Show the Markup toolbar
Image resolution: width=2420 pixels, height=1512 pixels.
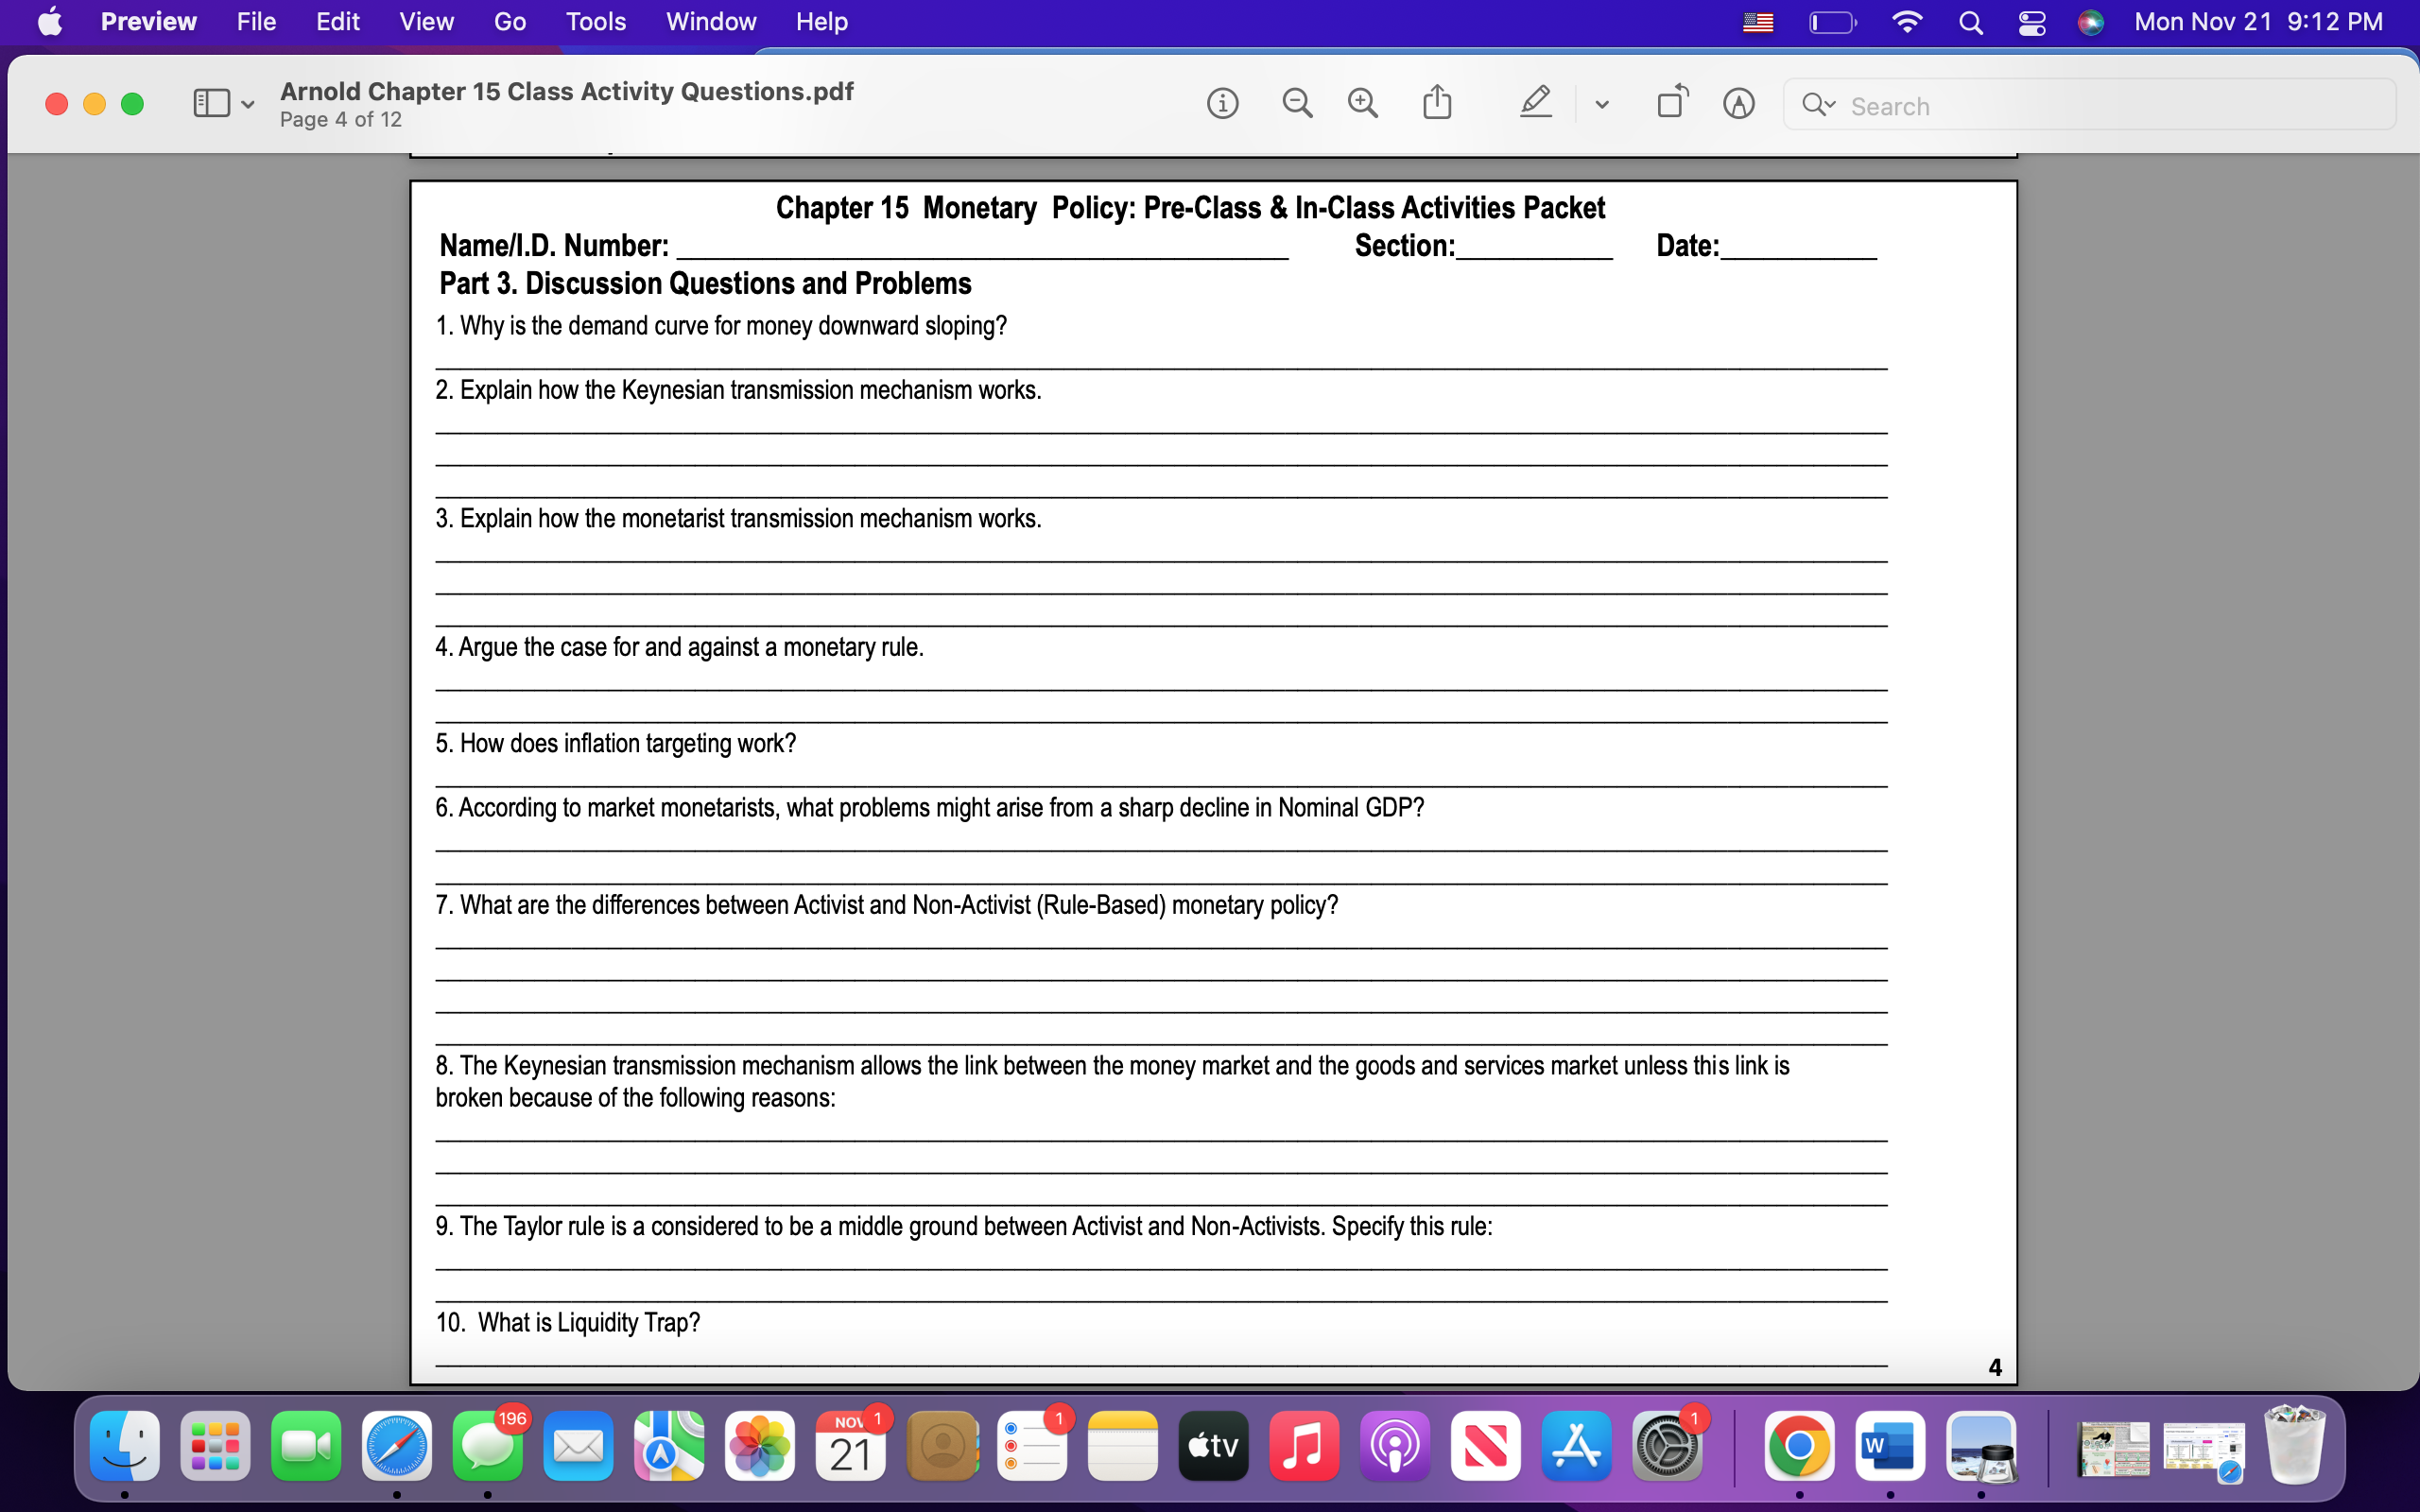1739,104
